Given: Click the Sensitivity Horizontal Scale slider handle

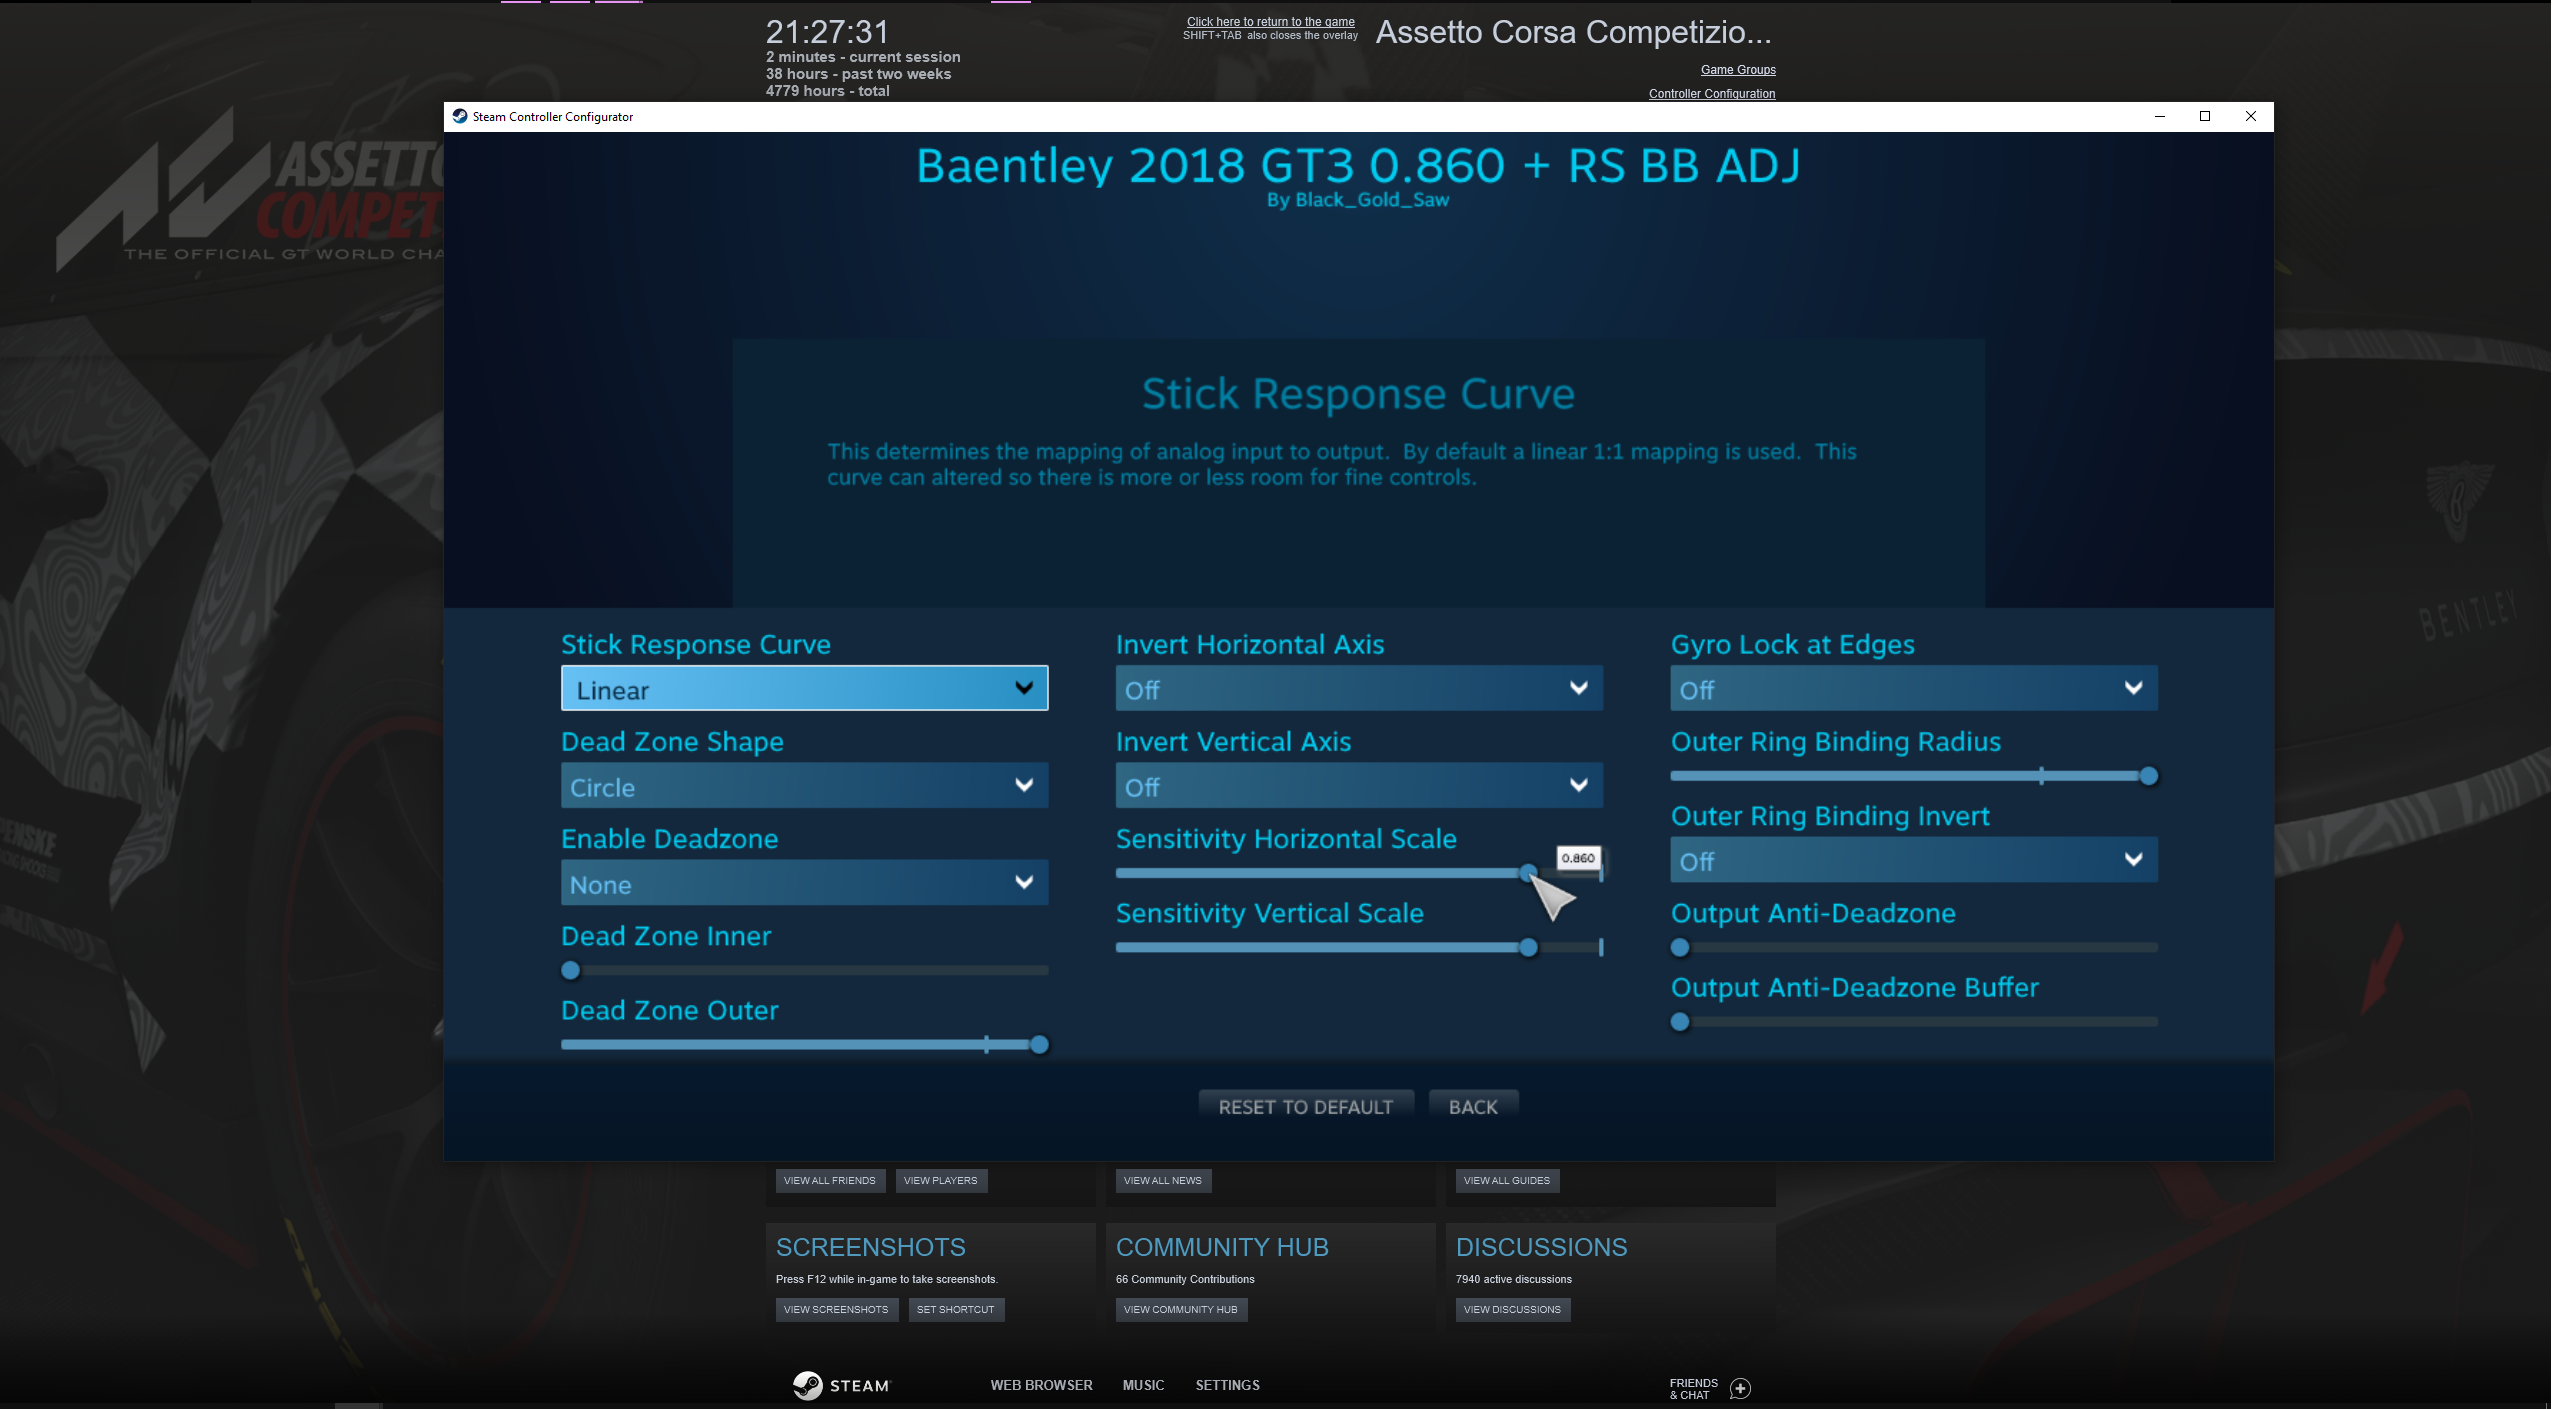Looking at the screenshot, I should point(1528,873).
